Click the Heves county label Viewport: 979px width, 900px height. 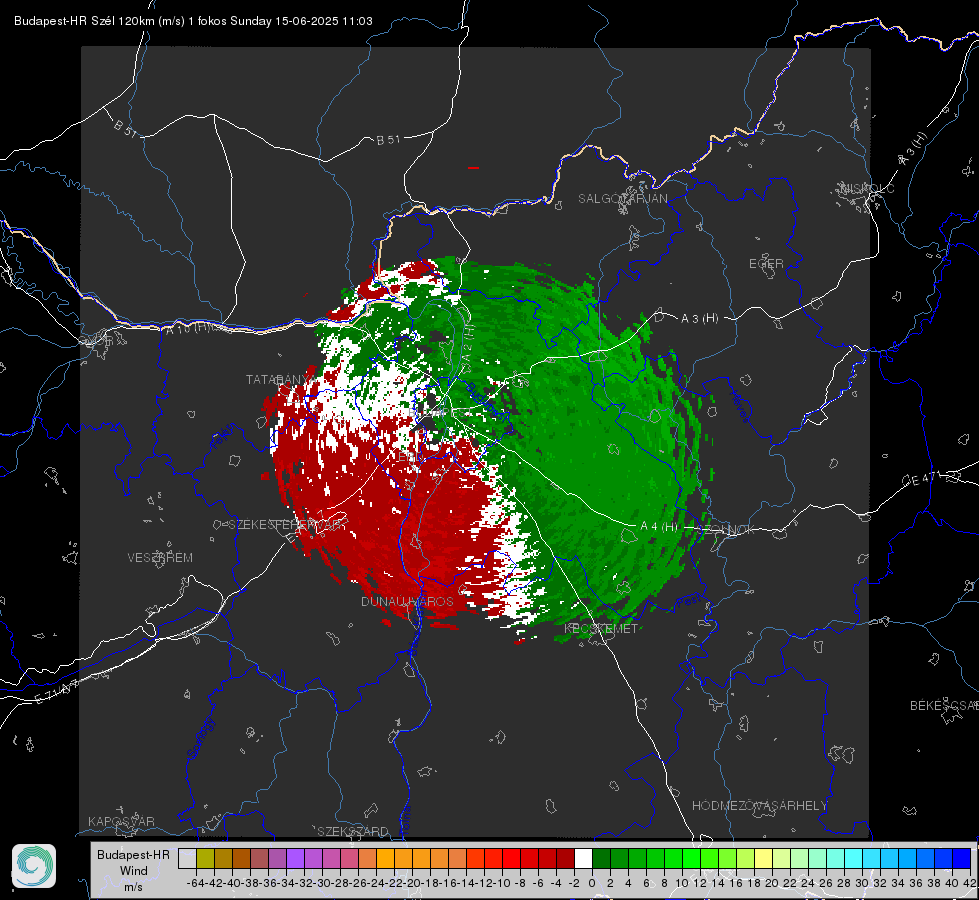coord(739,407)
